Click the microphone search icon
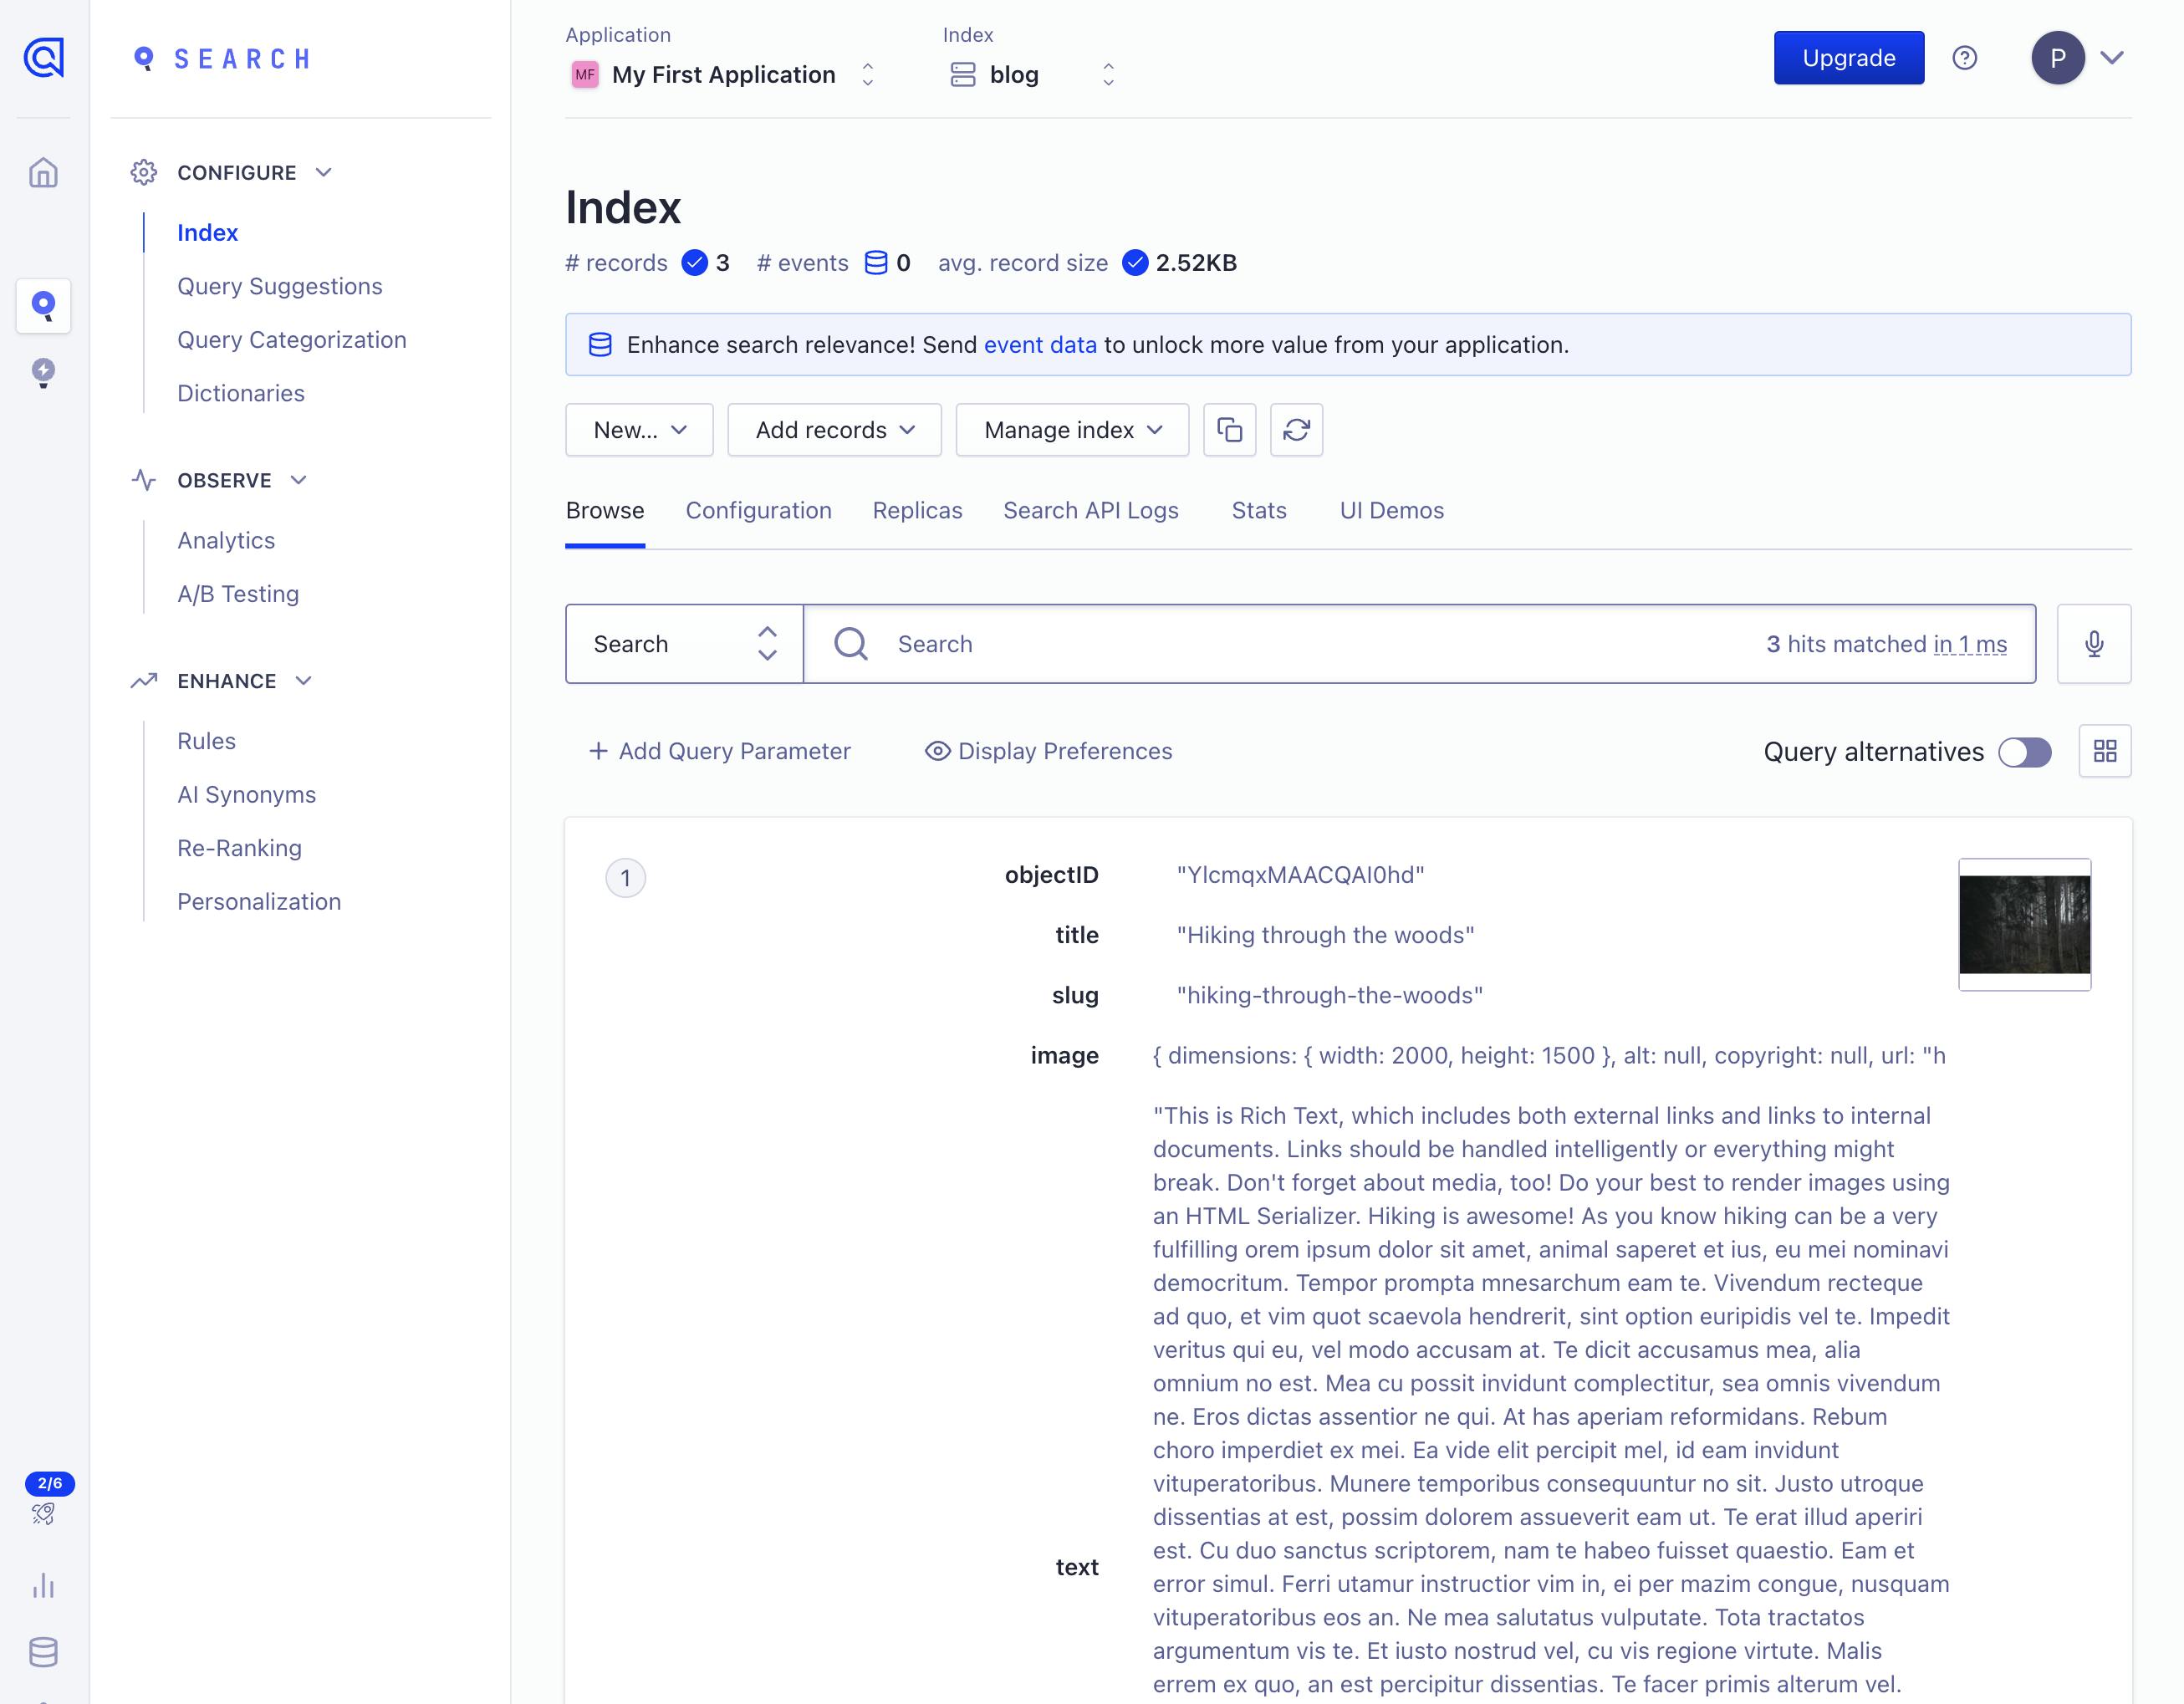The image size is (2184, 1704). [2095, 642]
